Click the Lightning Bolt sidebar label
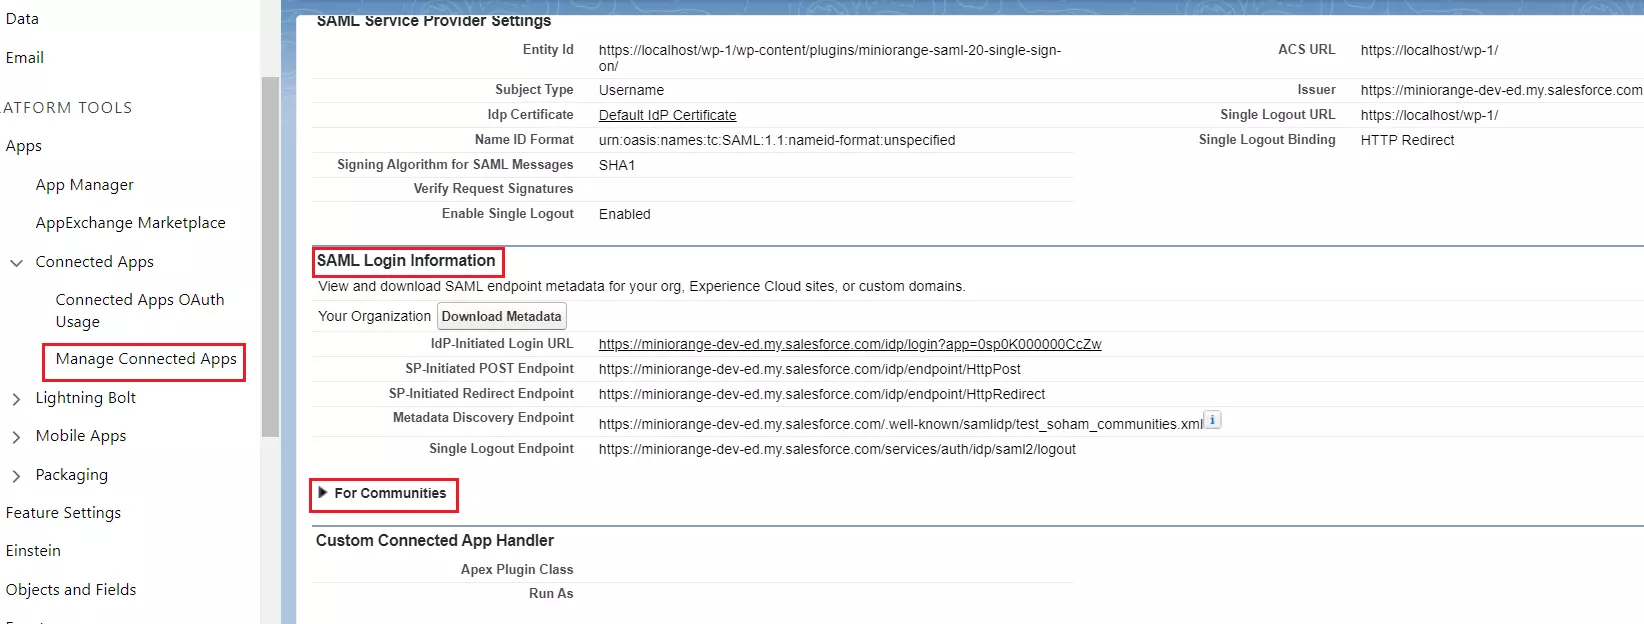The height and width of the screenshot is (624, 1644). [x=86, y=398]
